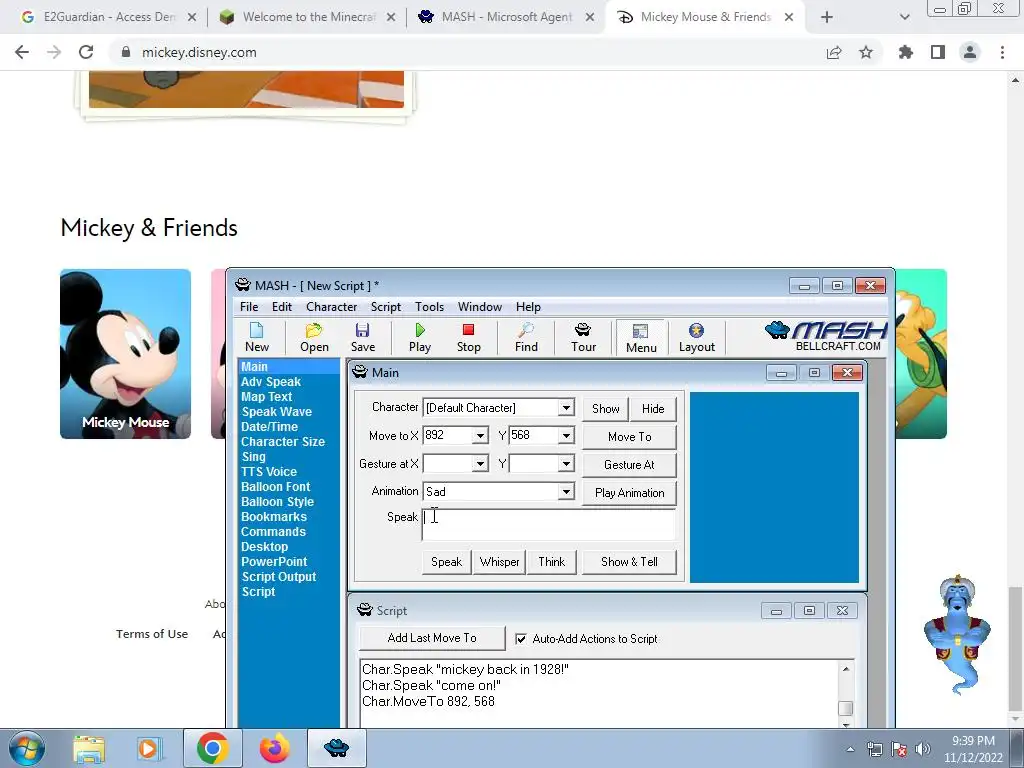Click the New script toolbar icon
The height and width of the screenshot is (768, 1024).
[x=257, y=337]
